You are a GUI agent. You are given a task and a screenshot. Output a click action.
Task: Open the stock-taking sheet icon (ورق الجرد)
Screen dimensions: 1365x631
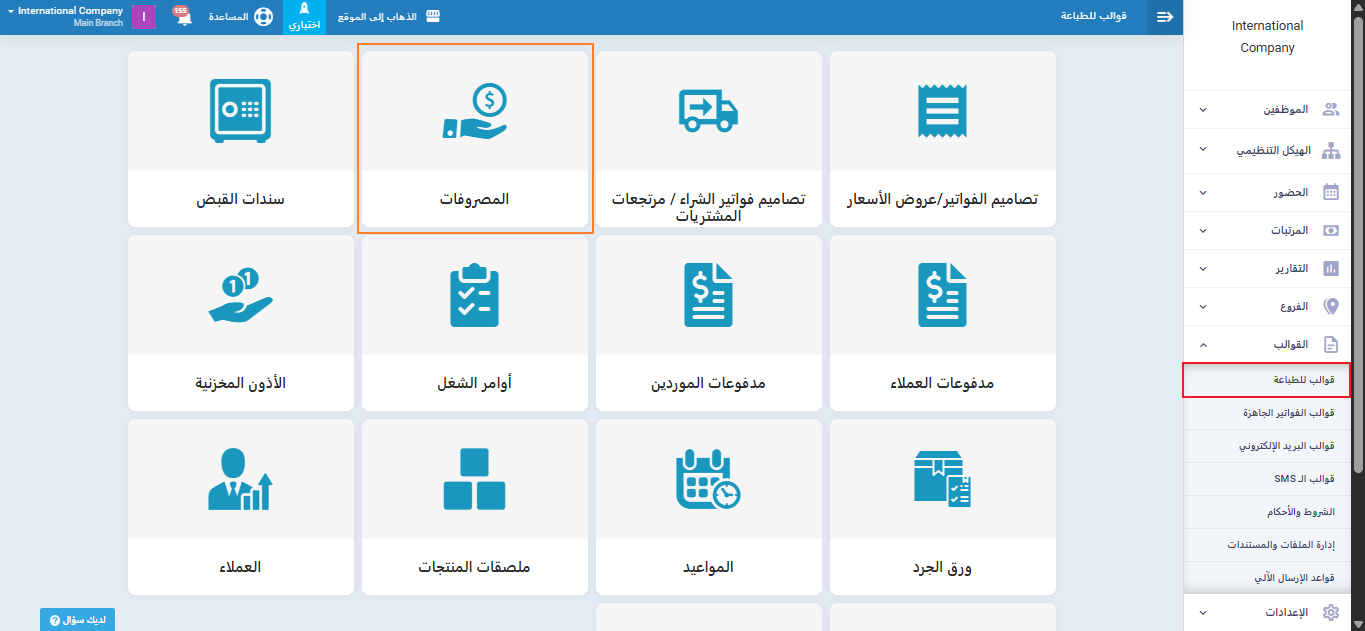point(942,480)
